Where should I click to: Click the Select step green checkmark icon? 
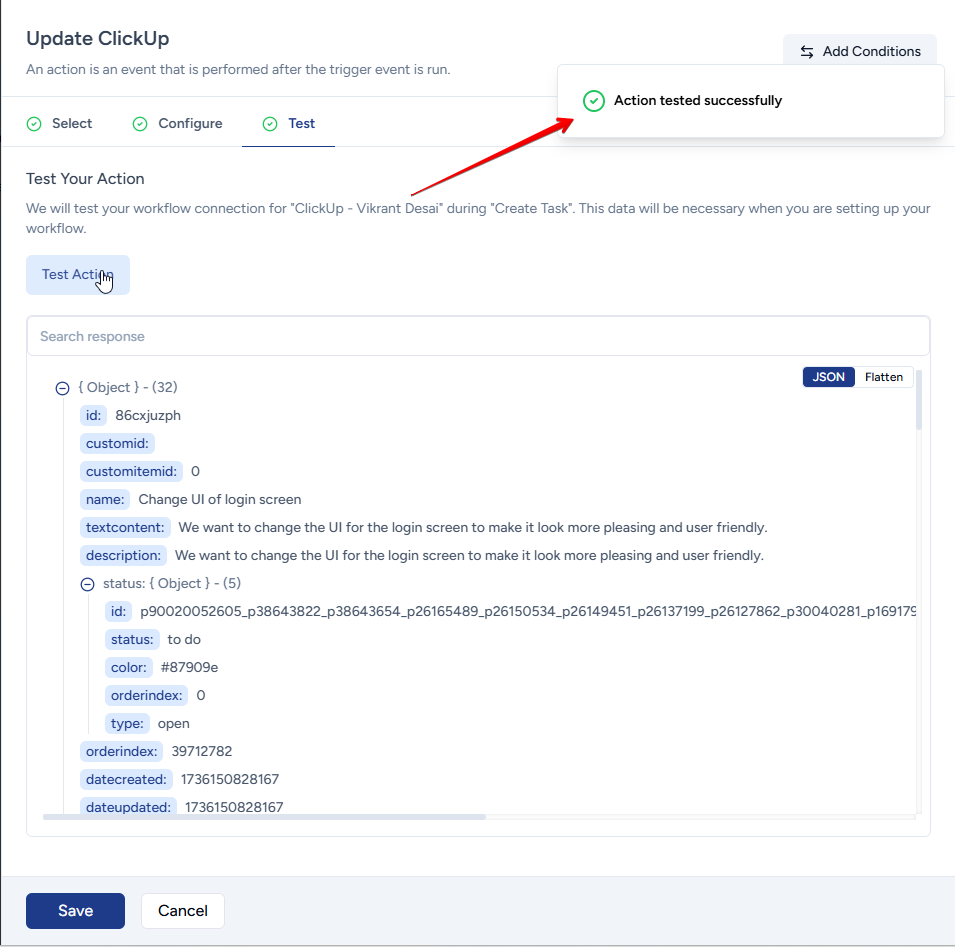pyautogui.click(x=34, y=124)
